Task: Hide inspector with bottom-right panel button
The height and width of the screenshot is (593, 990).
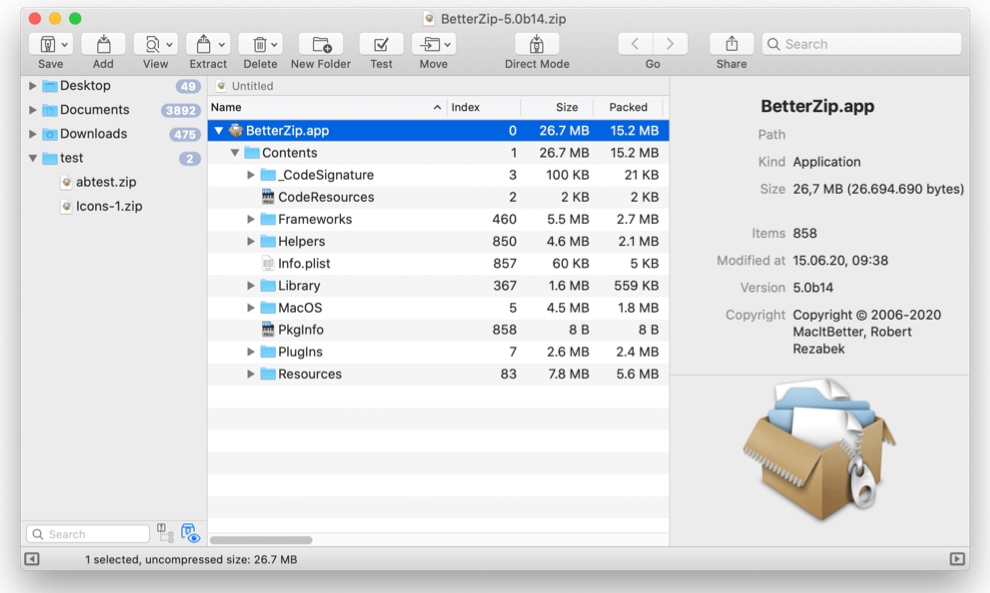Action: click(x=957, y=559)
